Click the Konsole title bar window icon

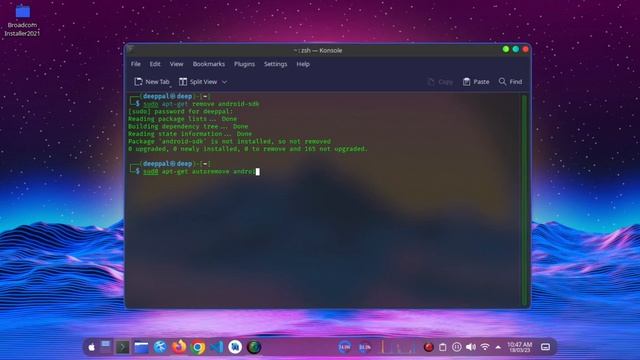(x=131, y=49)
